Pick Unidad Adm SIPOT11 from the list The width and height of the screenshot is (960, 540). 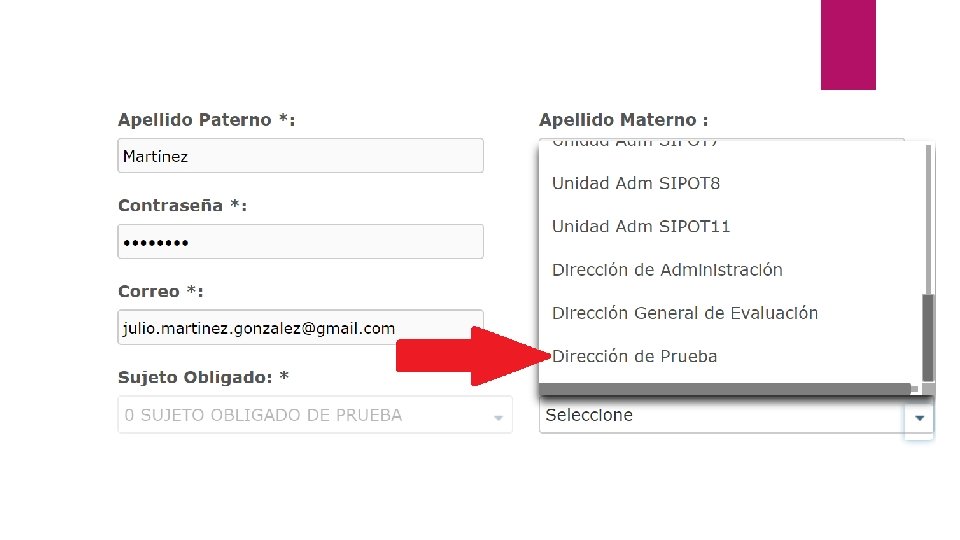tap(641, 227)
